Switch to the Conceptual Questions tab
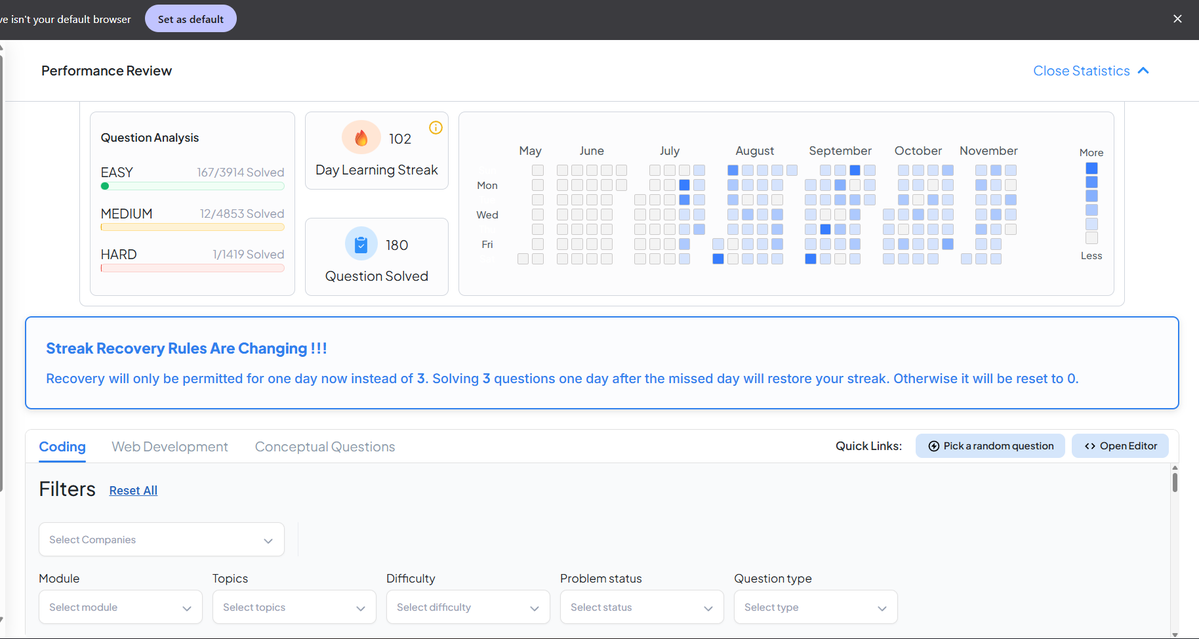 [x=324, y=446]
